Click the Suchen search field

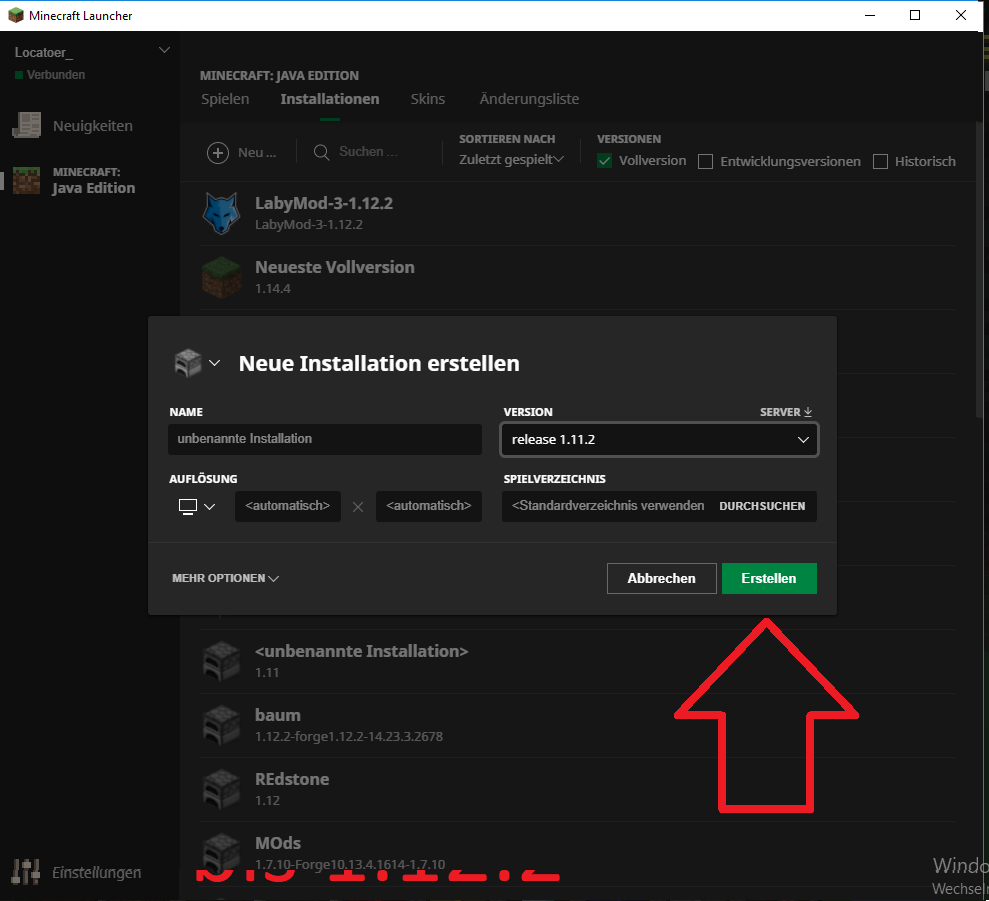tap(368, 152)
